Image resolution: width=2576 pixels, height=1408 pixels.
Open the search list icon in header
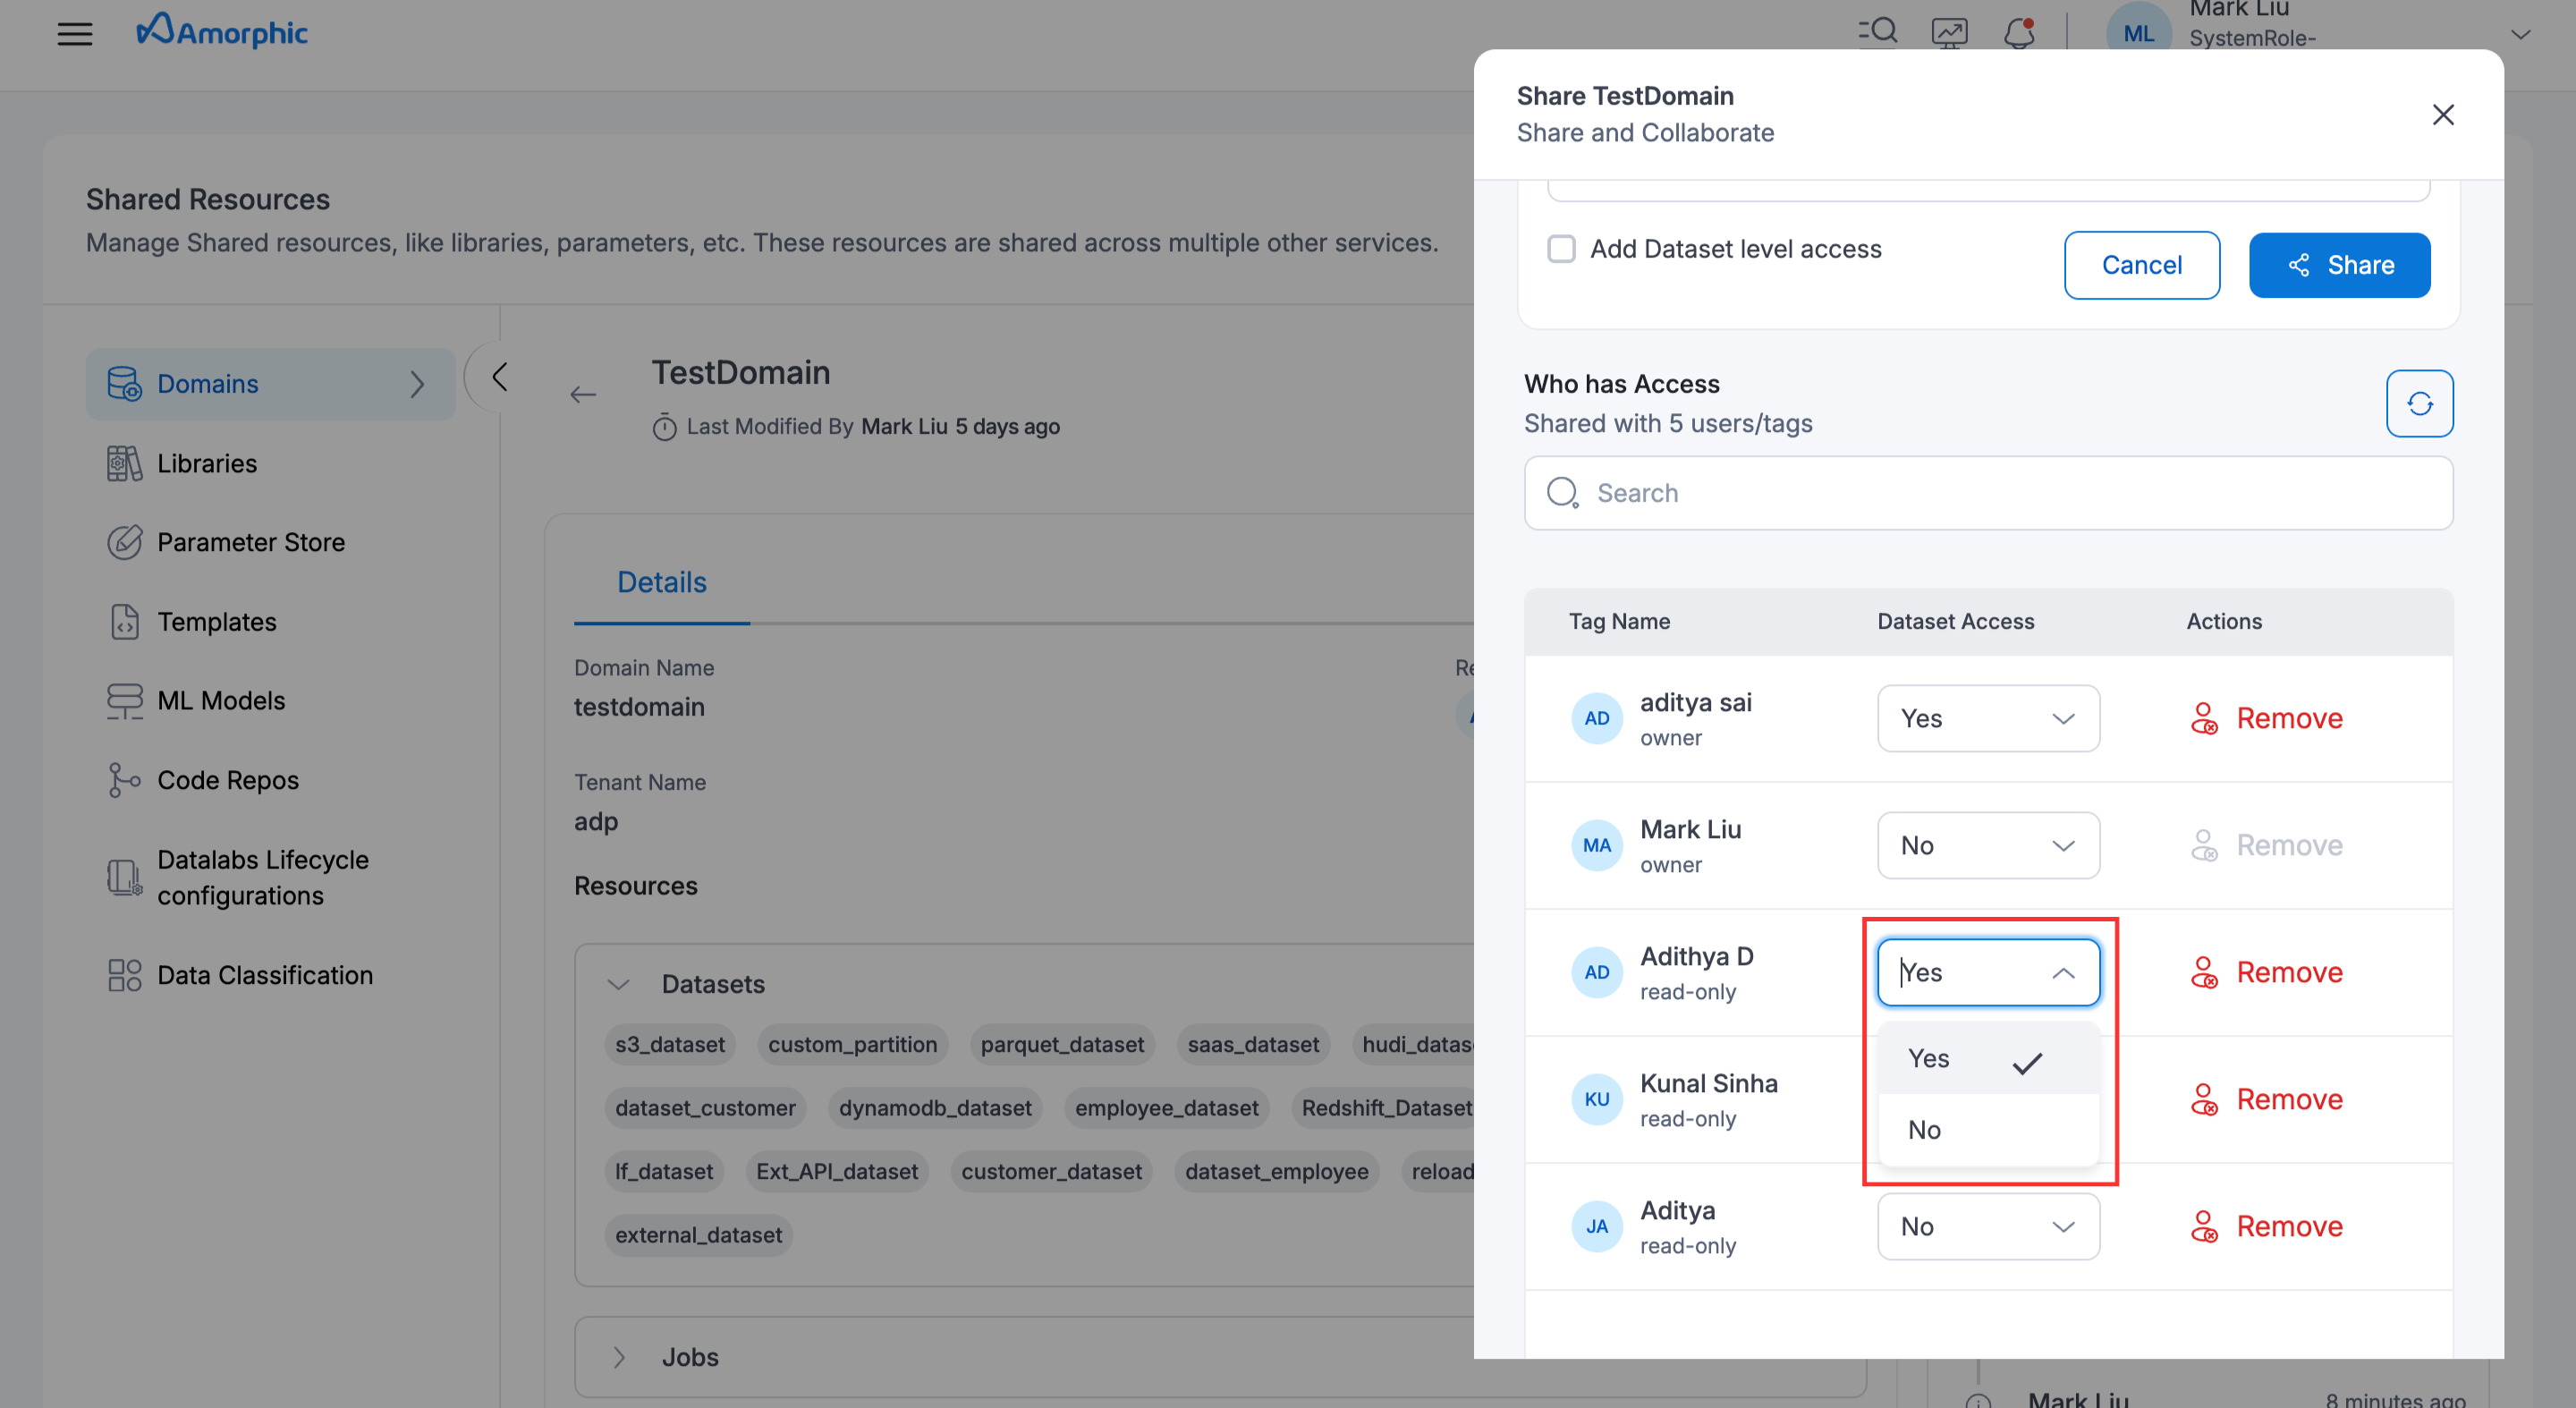[x=1877, y=32]
